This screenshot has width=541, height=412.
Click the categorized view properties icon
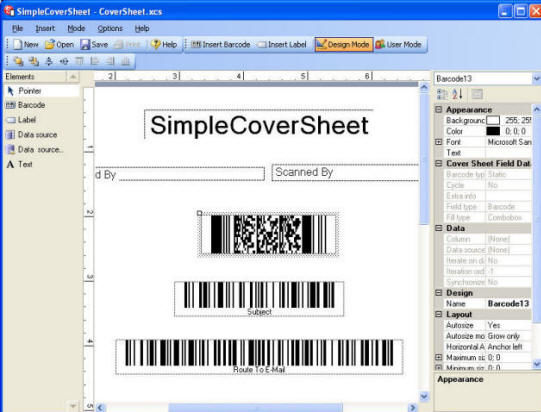click(x=442, y=94)
